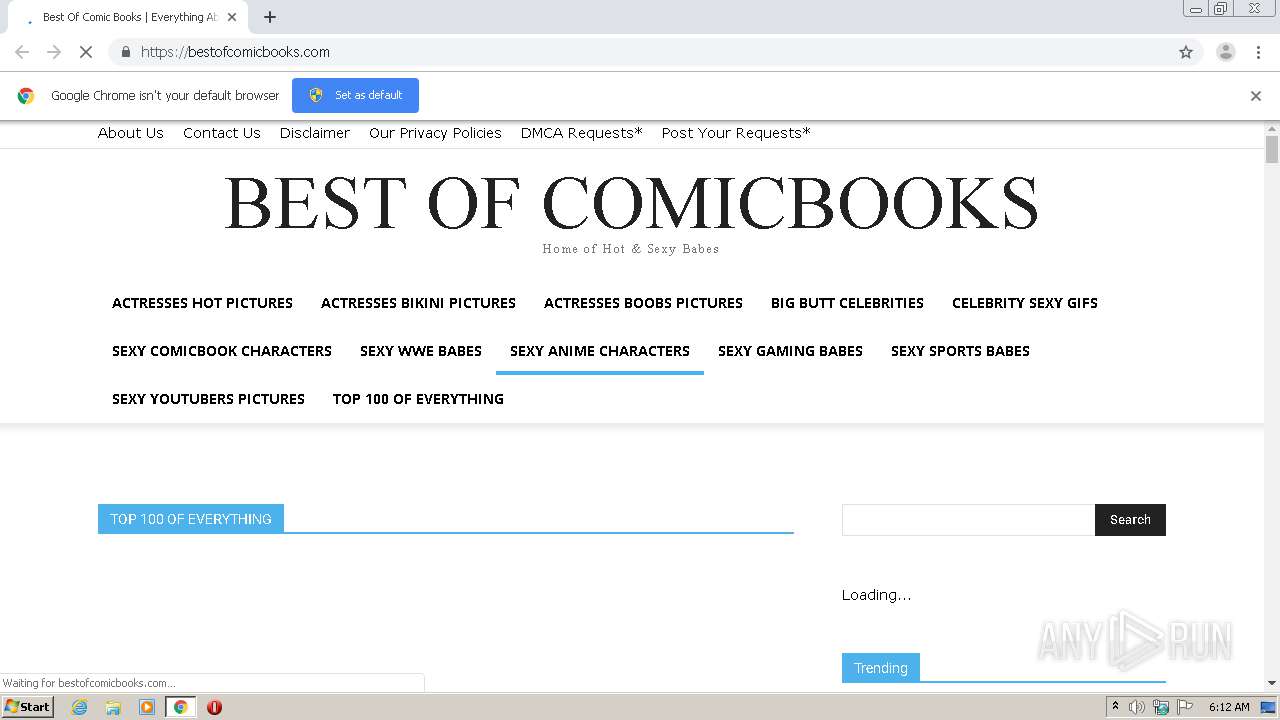Open Top 100 of Everything menu
Image resolution: width=1280 pixels, height=720 pixels.
[418, 399]
